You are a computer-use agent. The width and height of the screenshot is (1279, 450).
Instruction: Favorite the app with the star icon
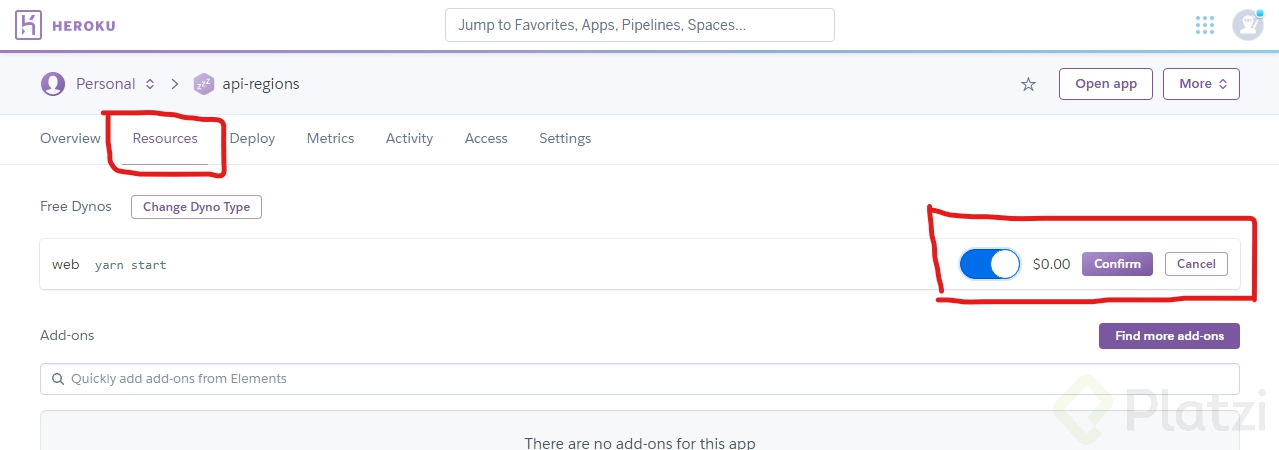[1028, 84]
